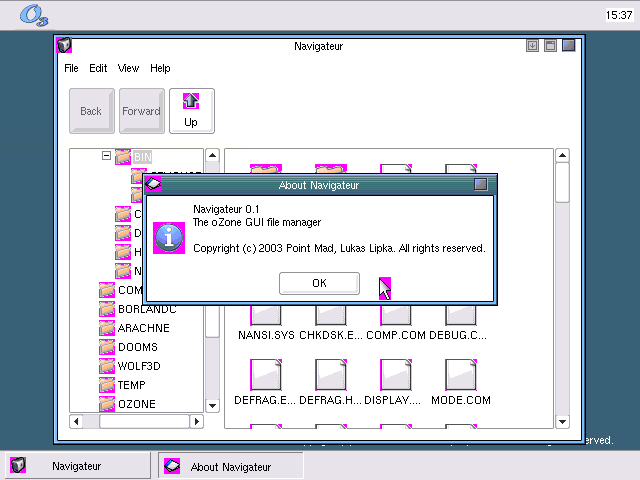Click the OZONE tree label
The width and height of the screenshot is (640, 480).
(x=137, y=404)
